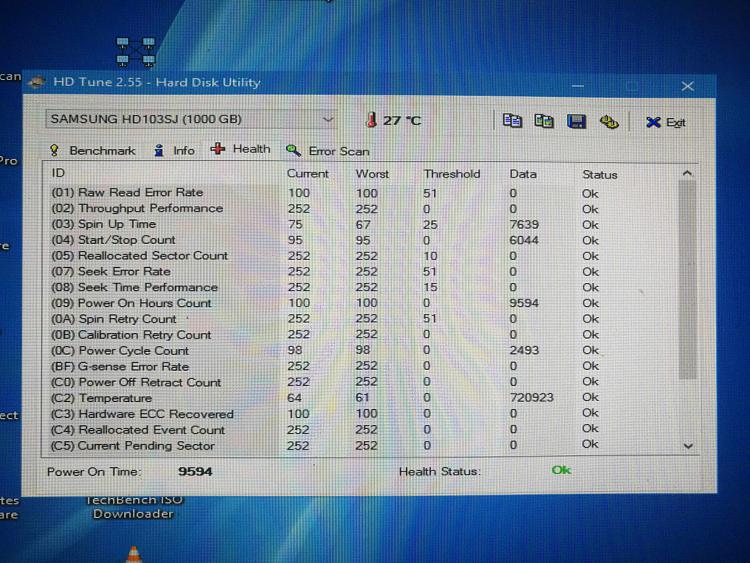
Task: Switch to the Info tab
Action: 174,151
